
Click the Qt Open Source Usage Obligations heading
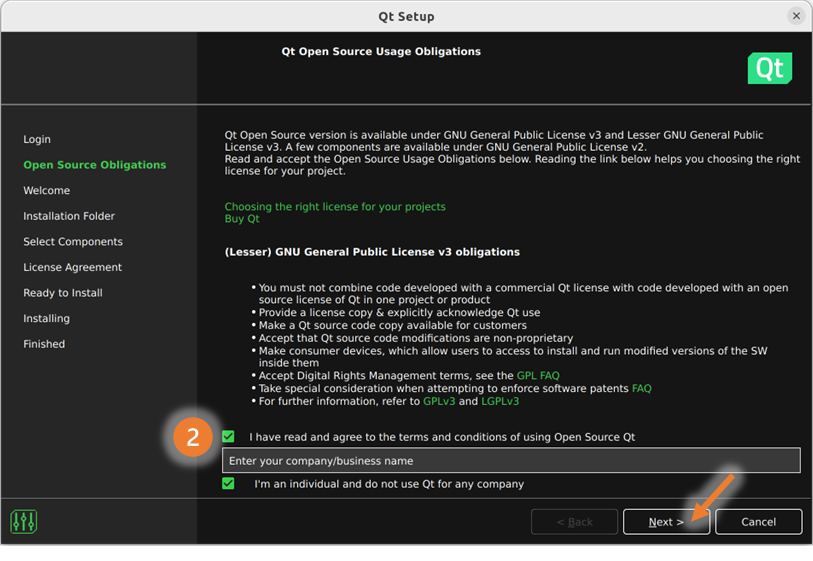(381, 51)
